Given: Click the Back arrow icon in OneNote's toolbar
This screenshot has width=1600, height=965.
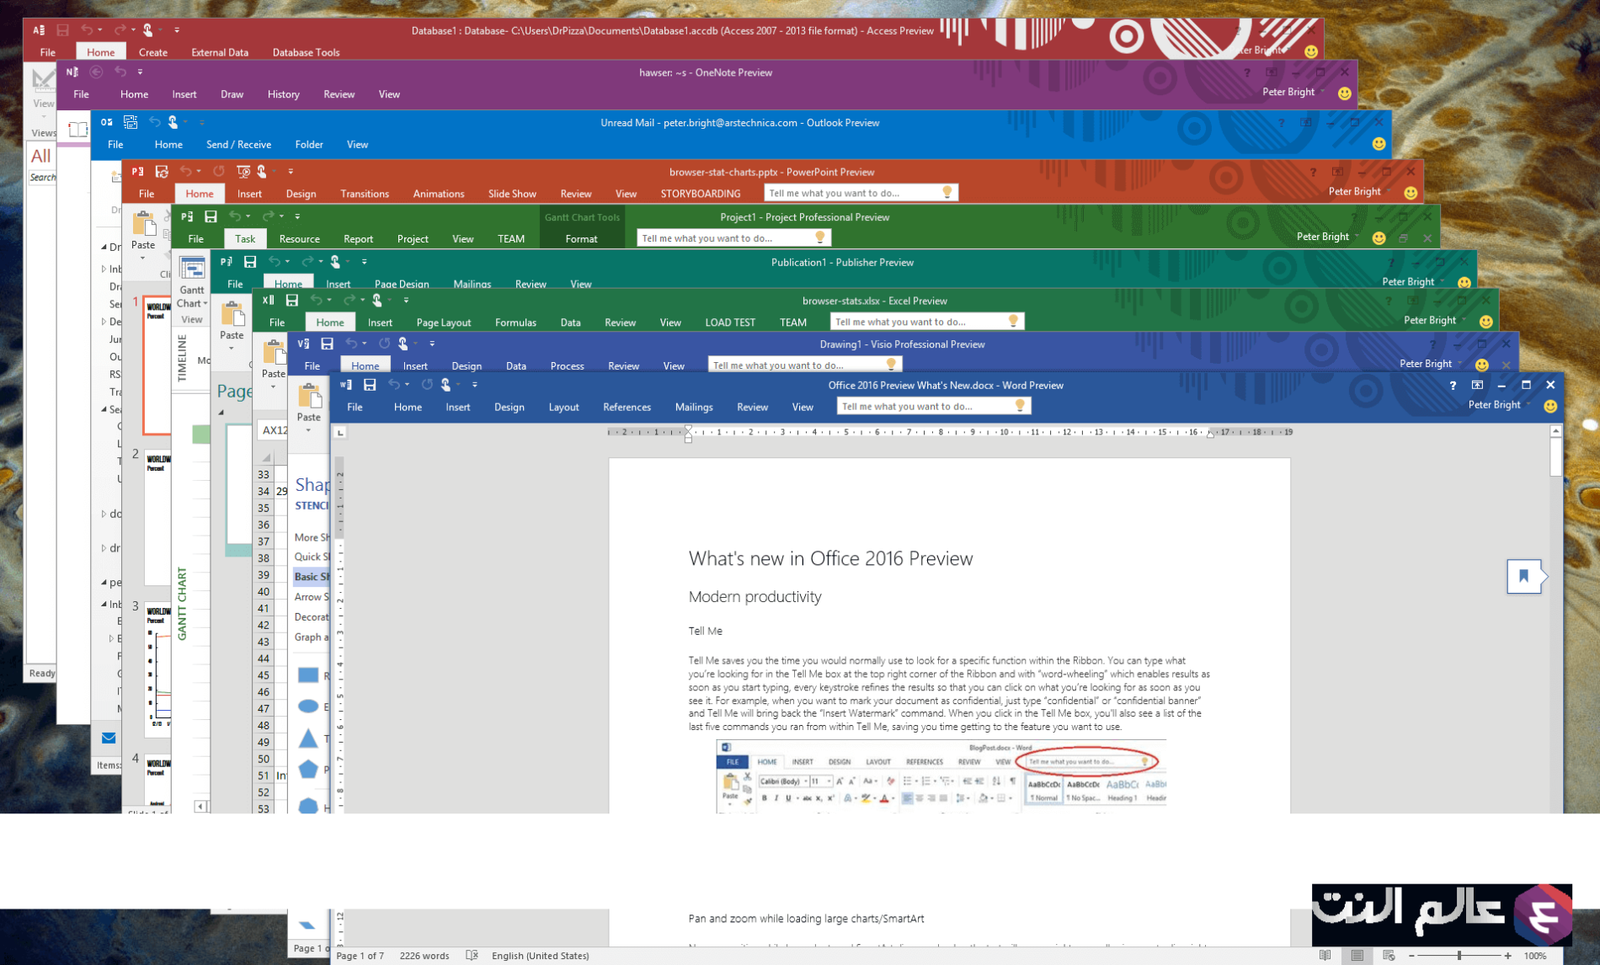Looking at the screenshot, I should [x=96, y=72].
